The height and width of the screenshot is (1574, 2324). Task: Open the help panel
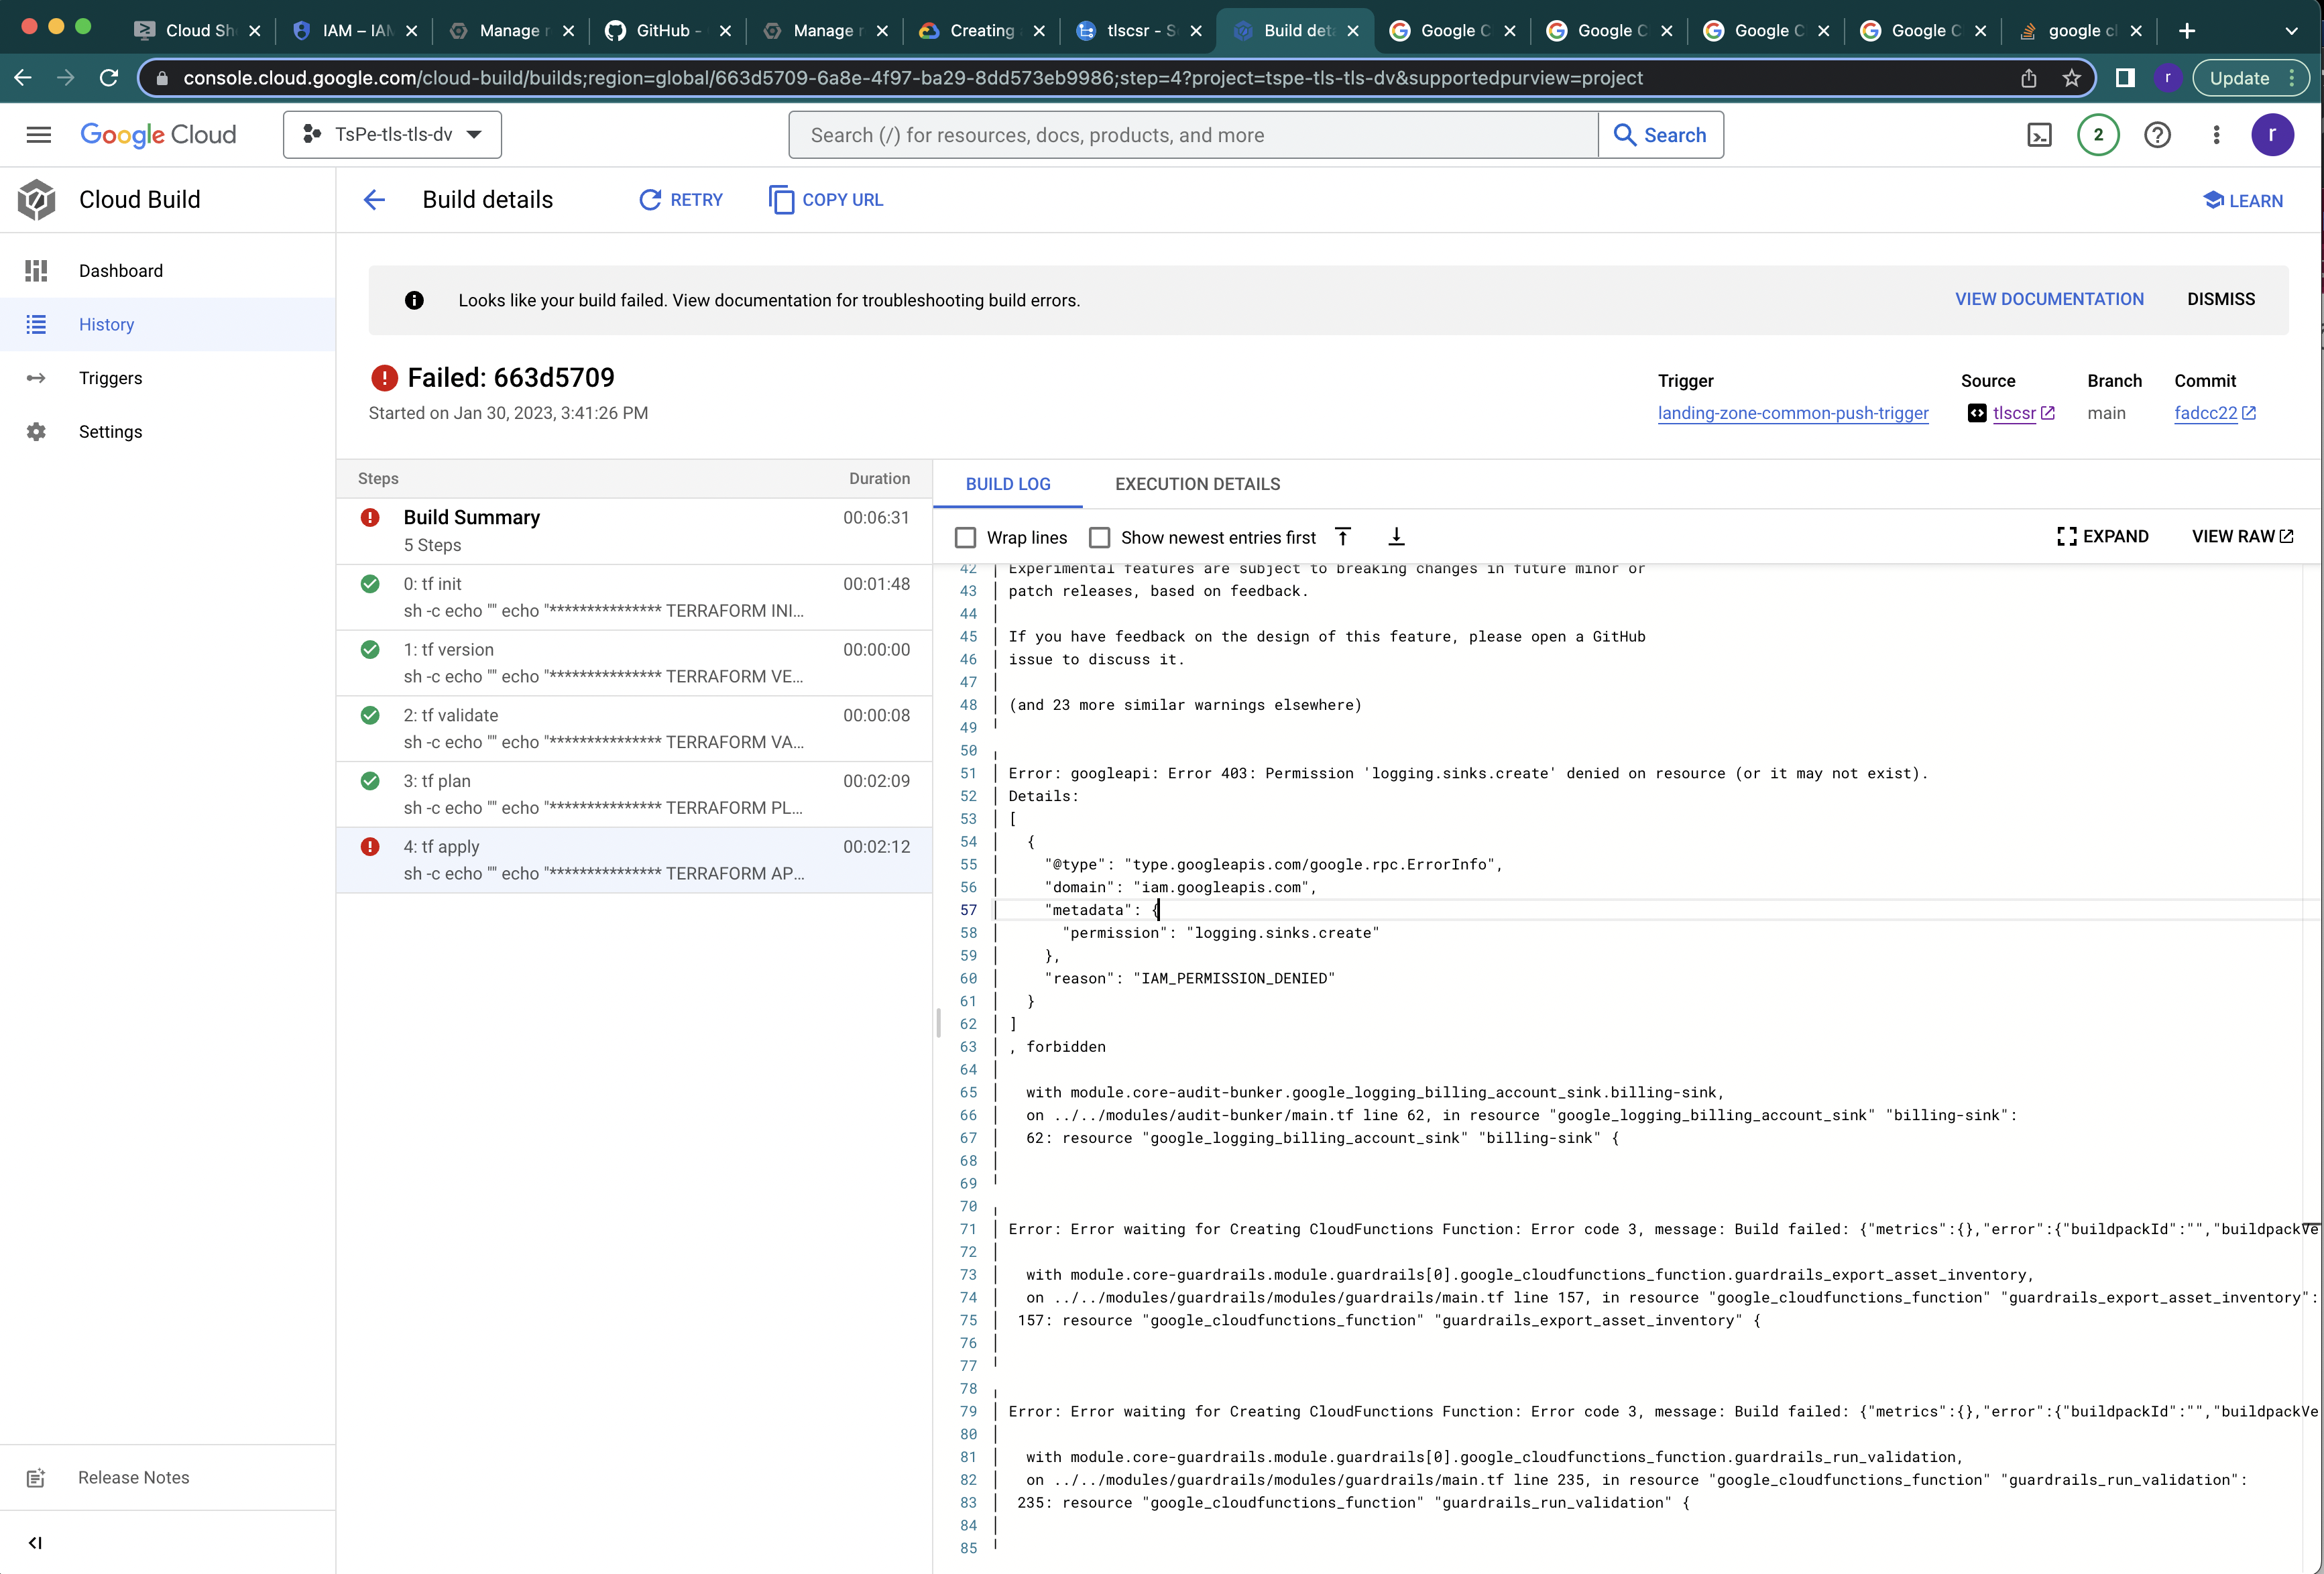point(2158,134)
